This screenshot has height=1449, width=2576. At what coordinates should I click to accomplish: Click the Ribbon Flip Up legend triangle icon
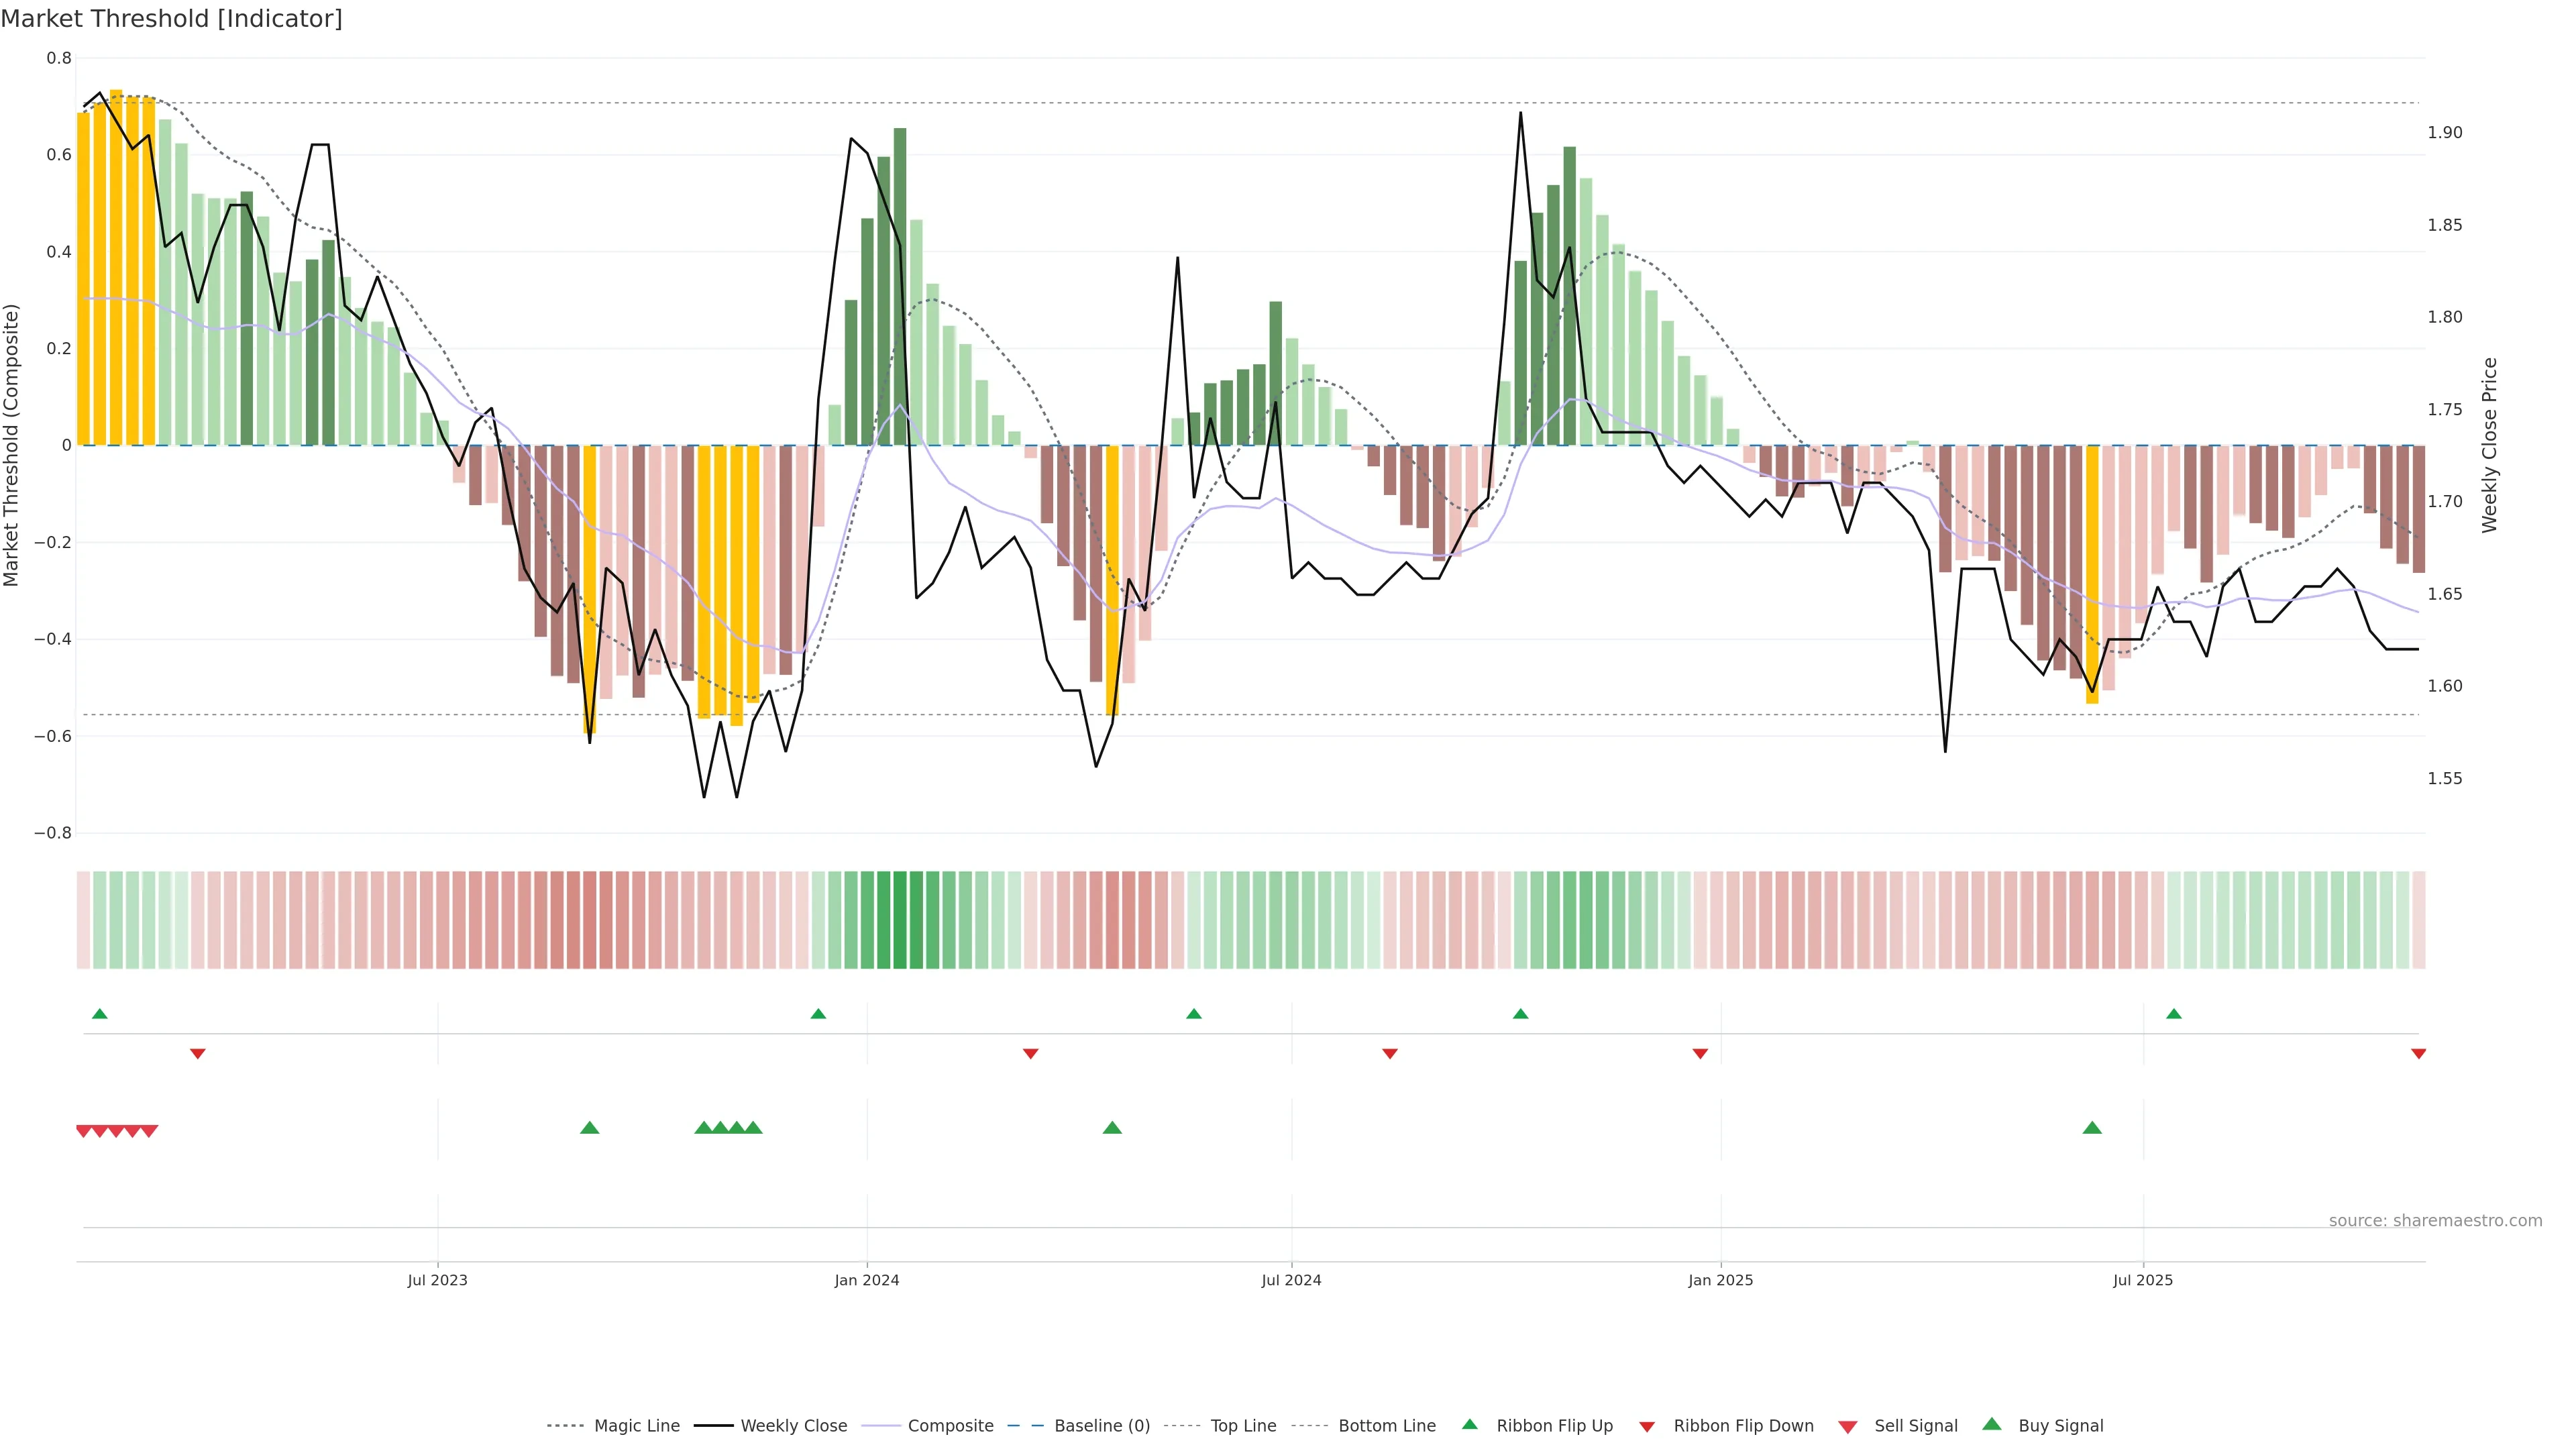pos(1469,1424)
